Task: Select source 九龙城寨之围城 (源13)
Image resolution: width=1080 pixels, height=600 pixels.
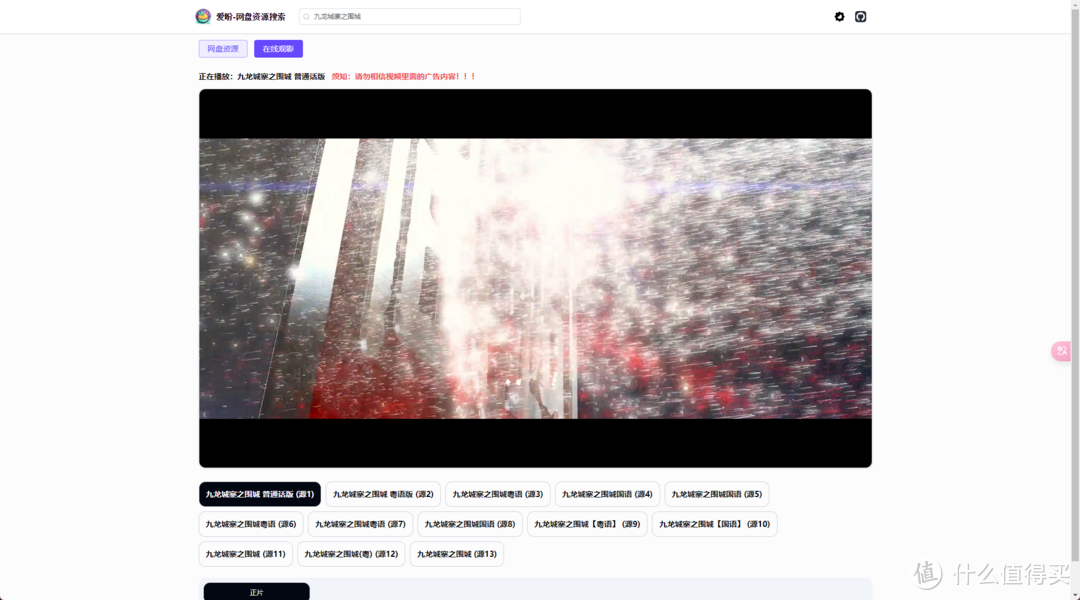Action: click(x=456, y=553)
